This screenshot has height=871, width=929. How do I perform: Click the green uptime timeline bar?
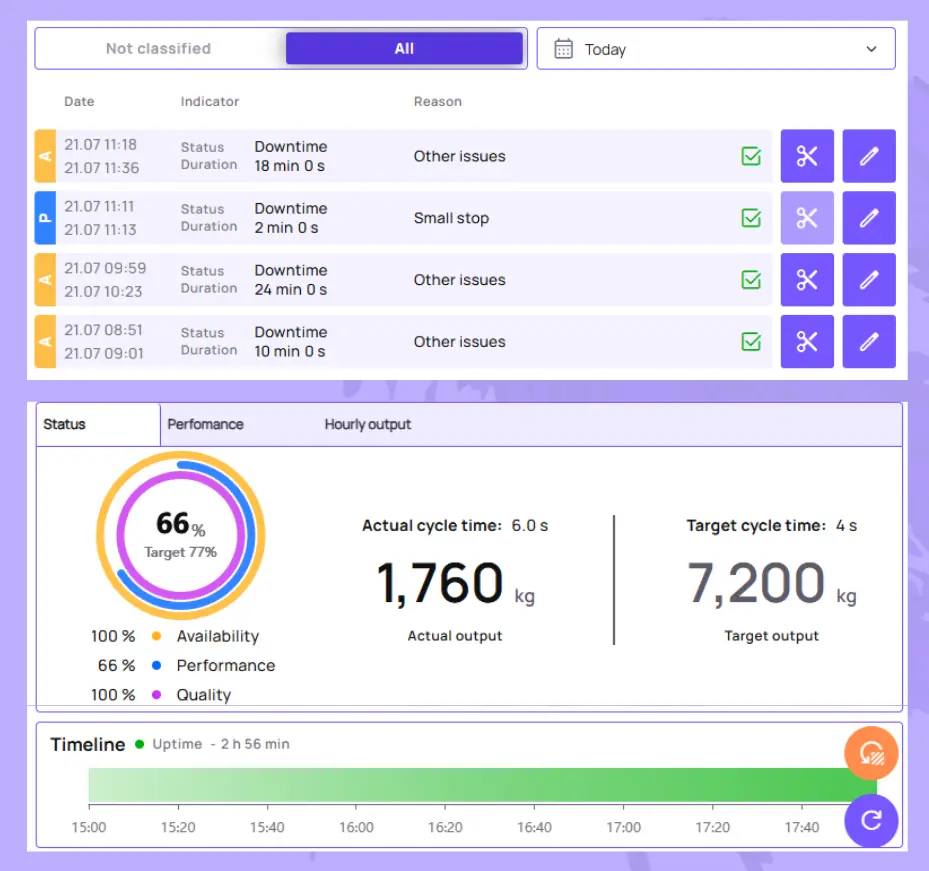click(x=482, y=785)
